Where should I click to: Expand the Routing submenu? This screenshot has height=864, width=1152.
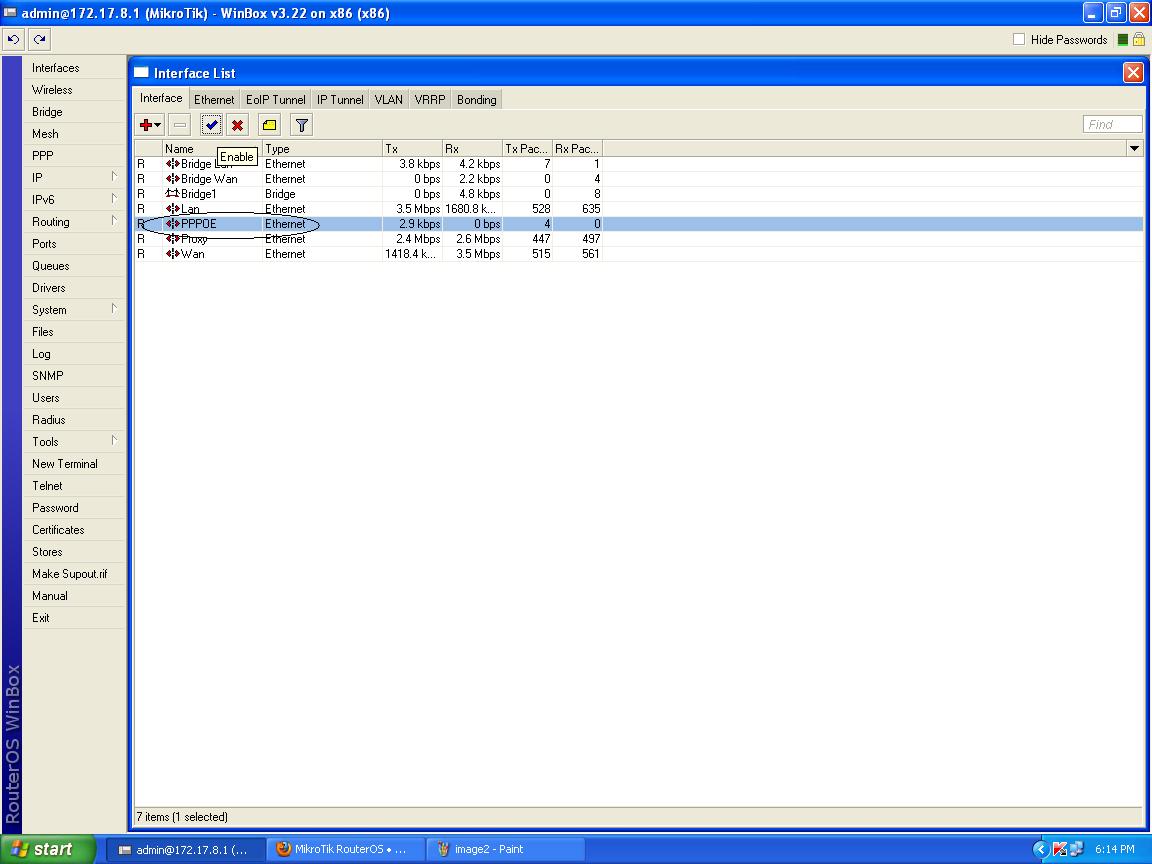pos(114,220)
